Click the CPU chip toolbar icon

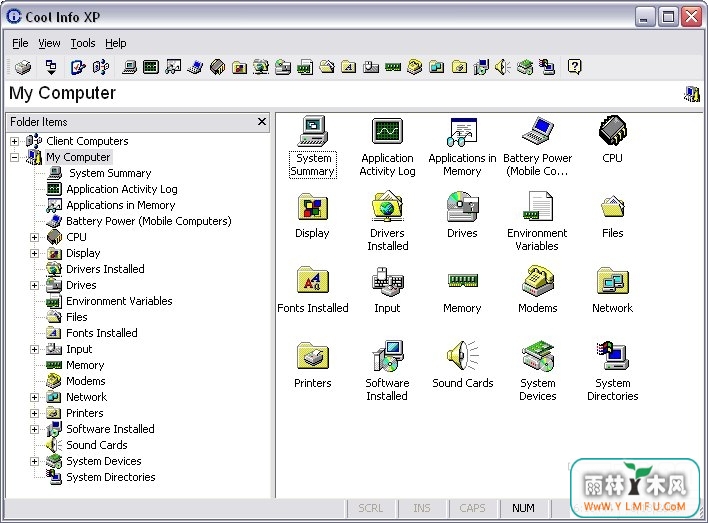click(x=217, y=67)
